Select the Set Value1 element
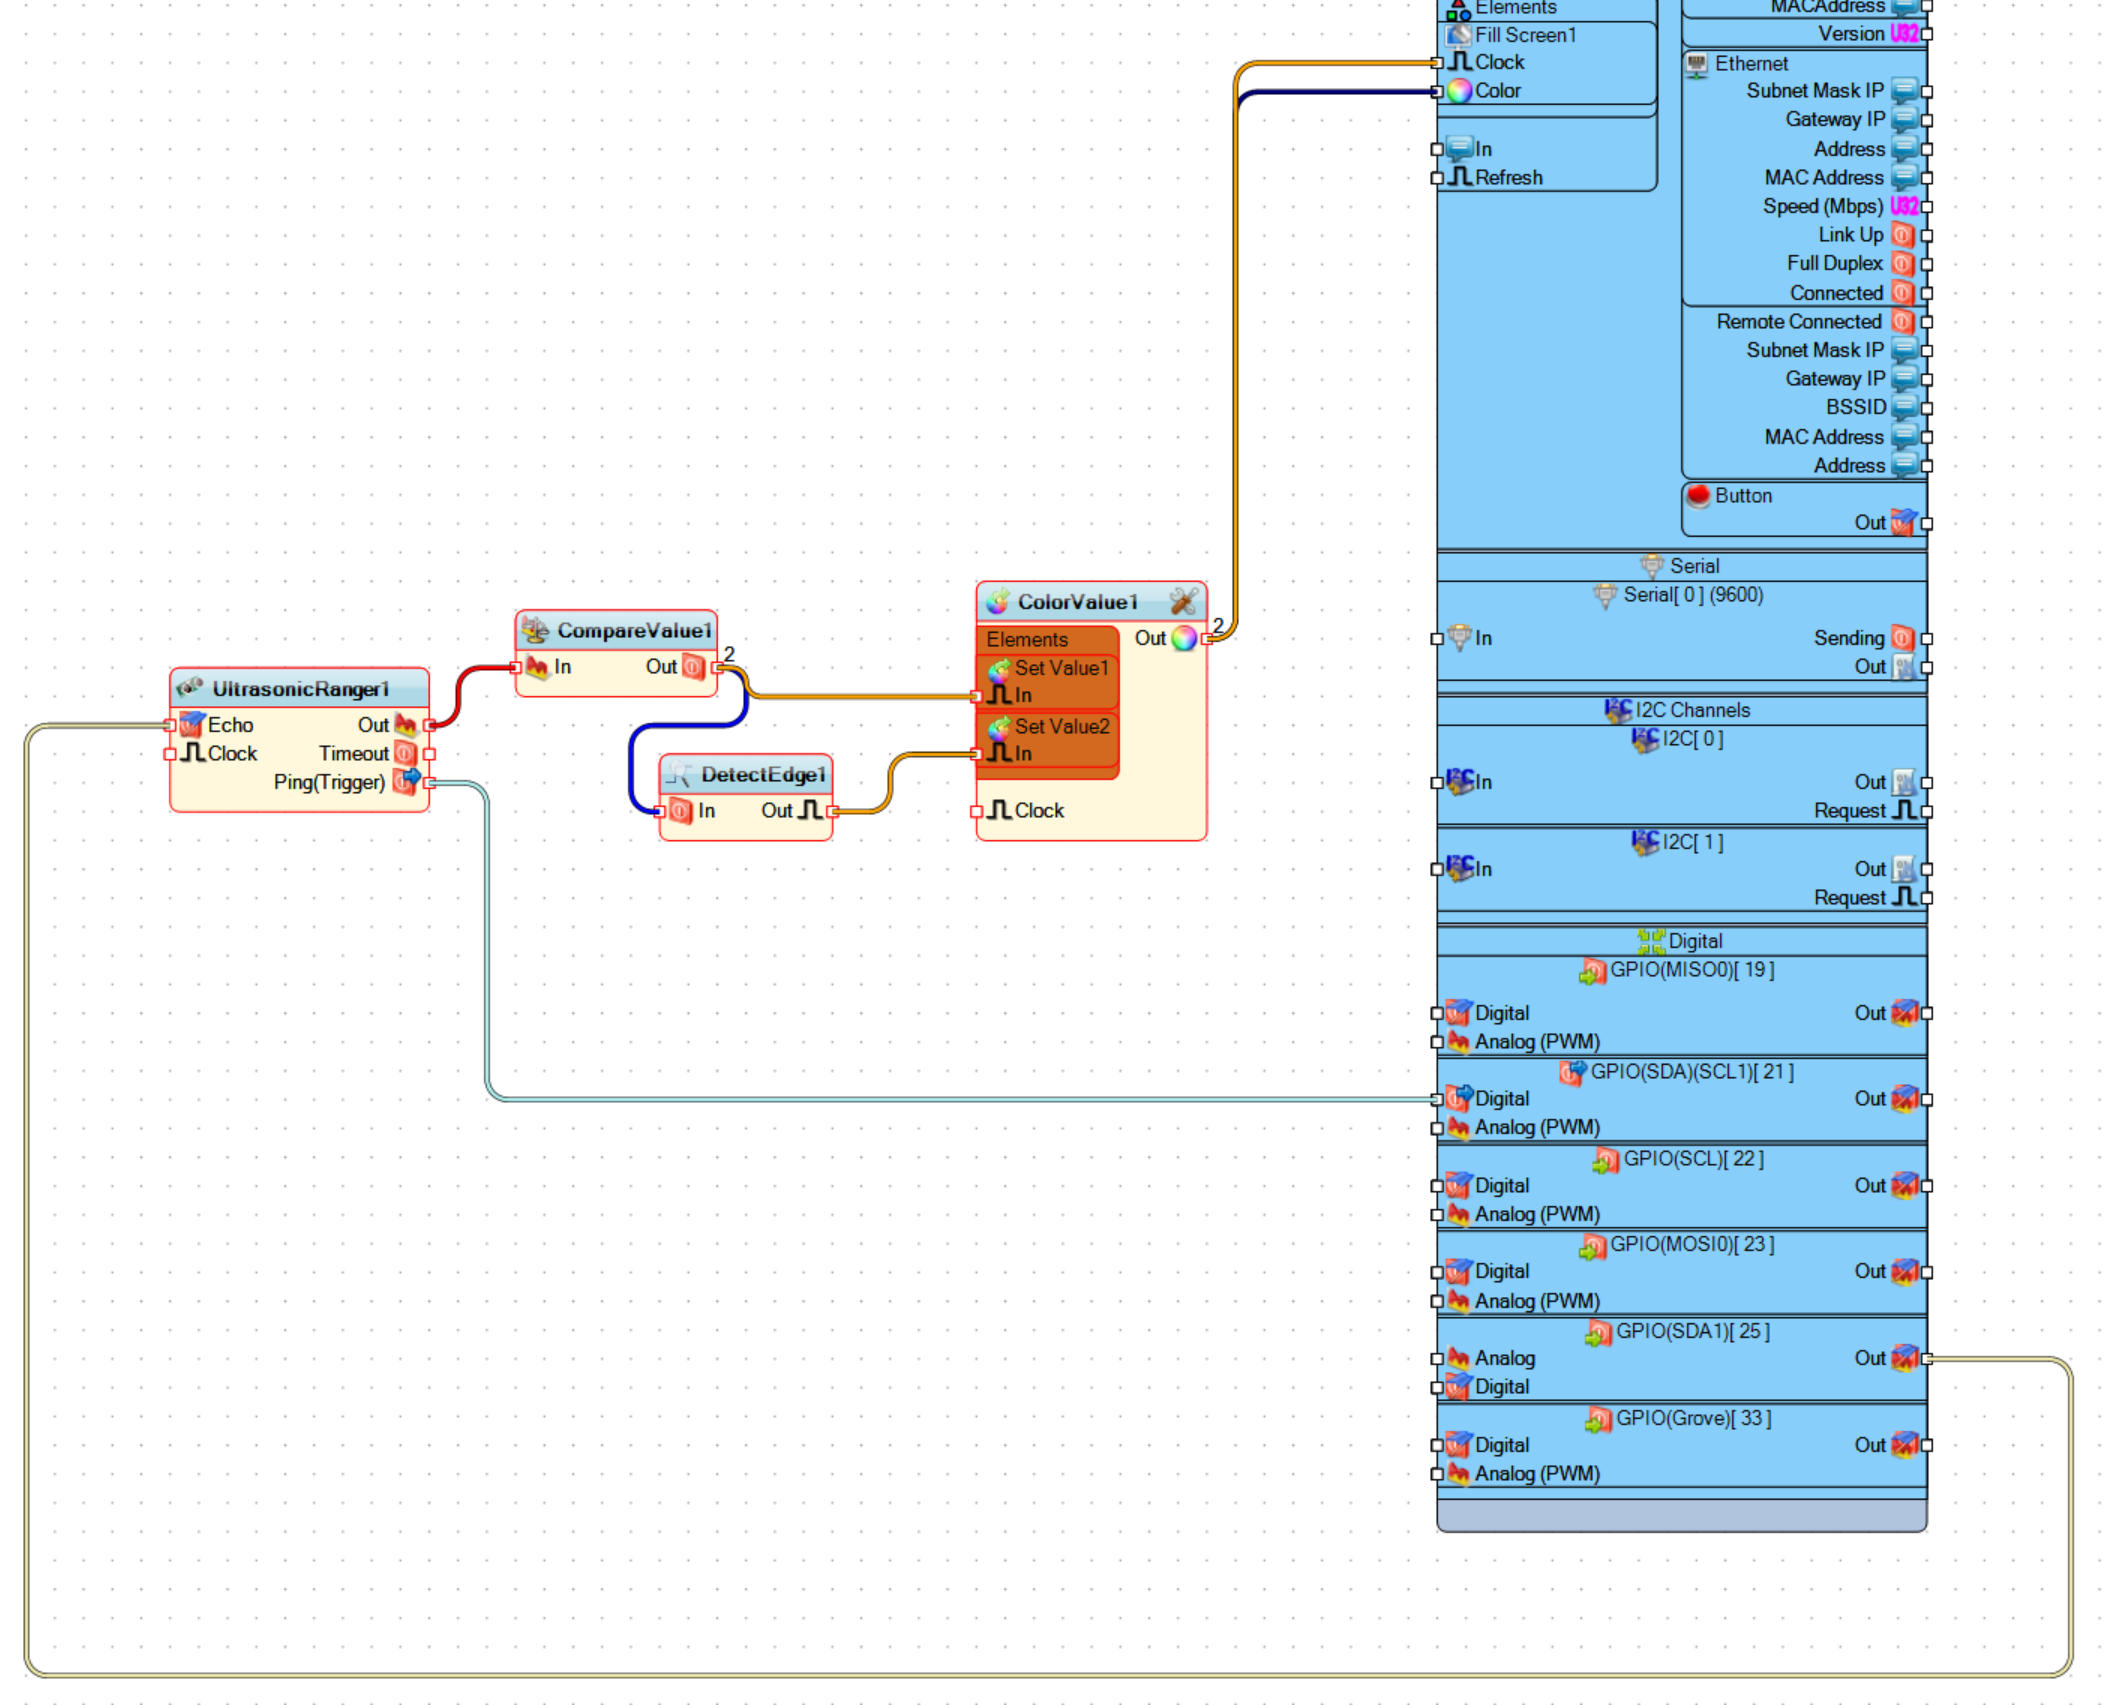Viewport: 2104px width, 1705px height. click(x=1060, y=668)
